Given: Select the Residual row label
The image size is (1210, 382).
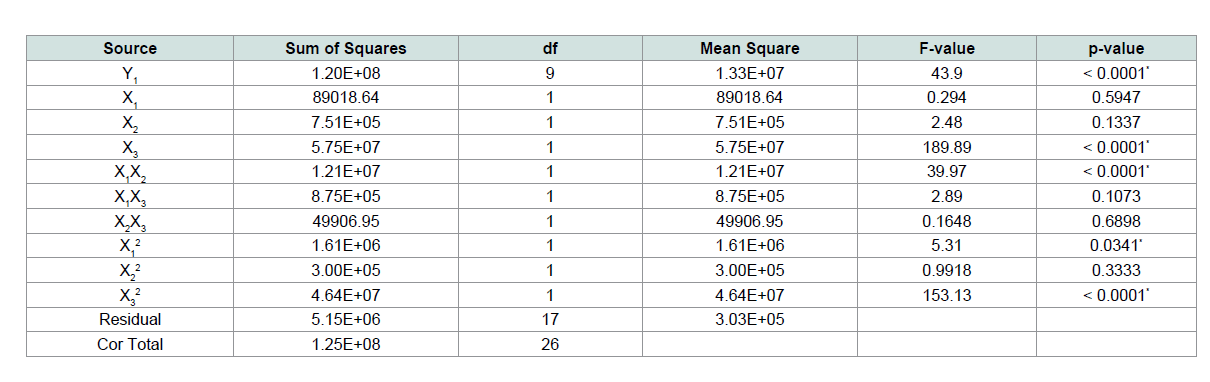Looking at the screenshot, I should [x=130, y=319].
